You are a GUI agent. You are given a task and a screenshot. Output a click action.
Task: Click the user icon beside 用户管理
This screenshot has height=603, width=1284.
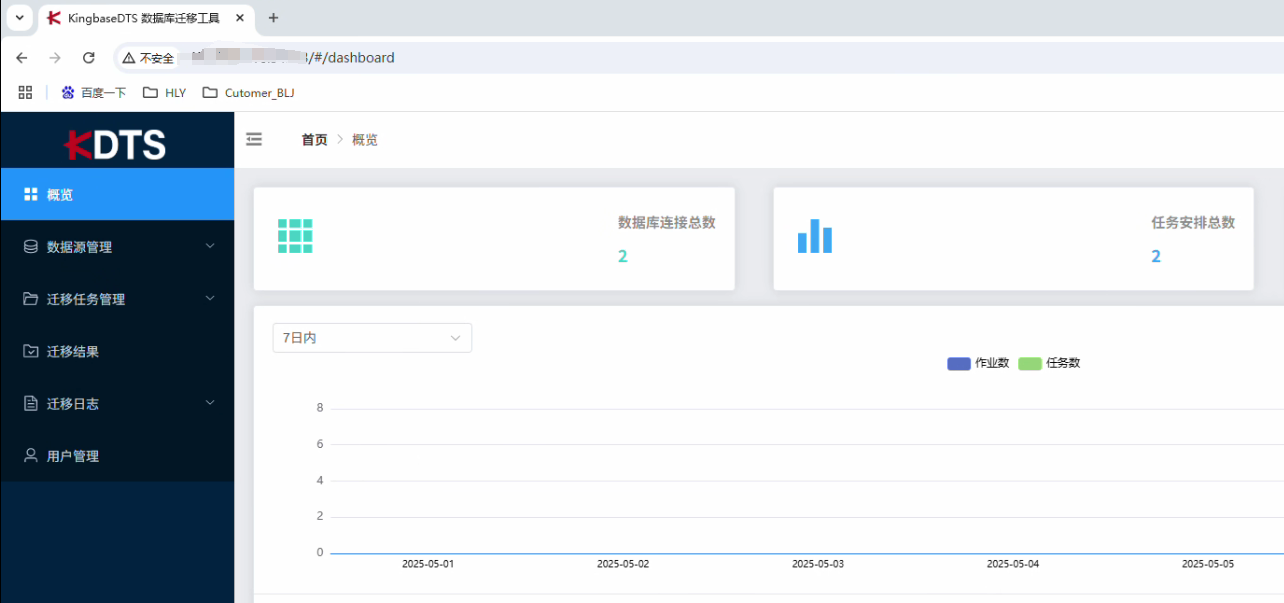click(30, 455)
